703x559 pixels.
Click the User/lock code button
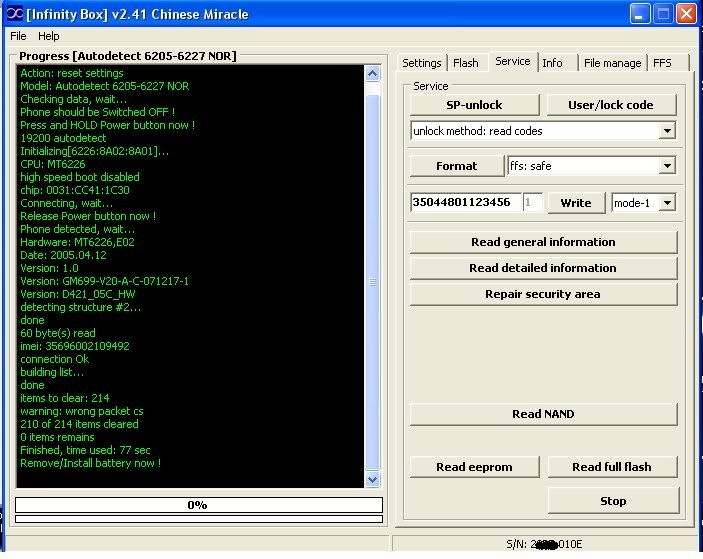(611, 105)
